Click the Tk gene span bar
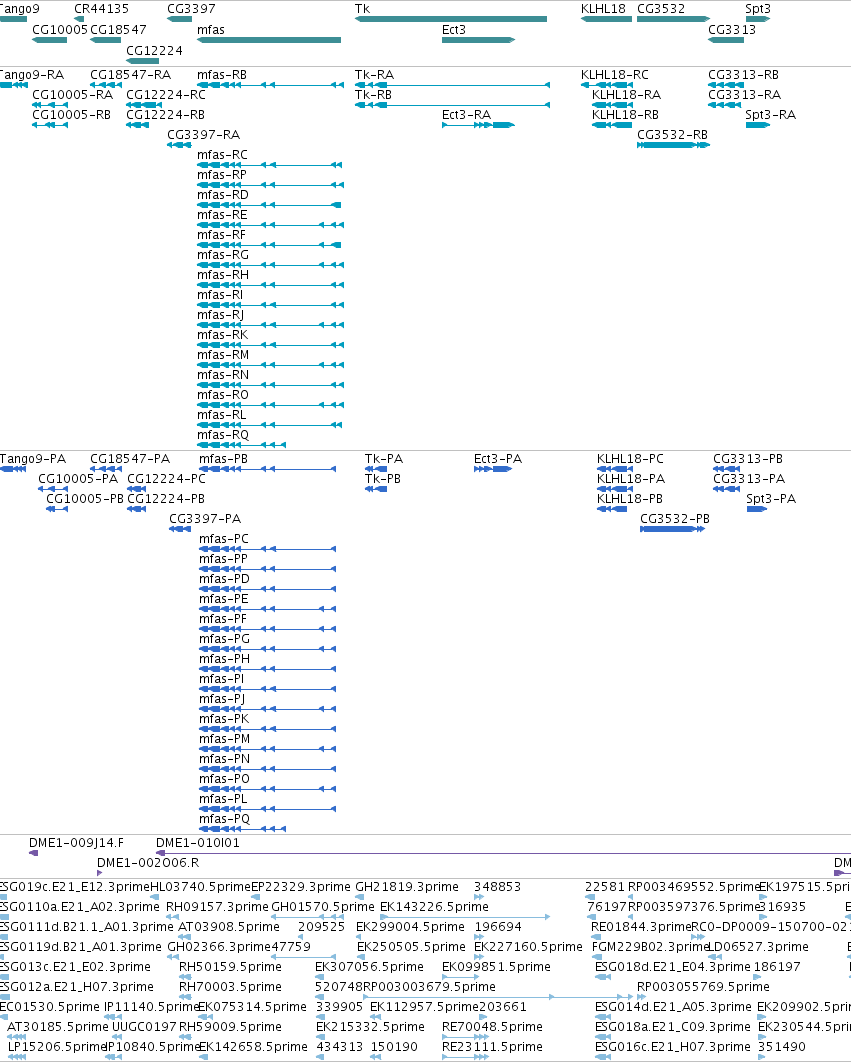Image resolution: width=851 pixels, height=1062 pixels. click(x=451, y=19)
